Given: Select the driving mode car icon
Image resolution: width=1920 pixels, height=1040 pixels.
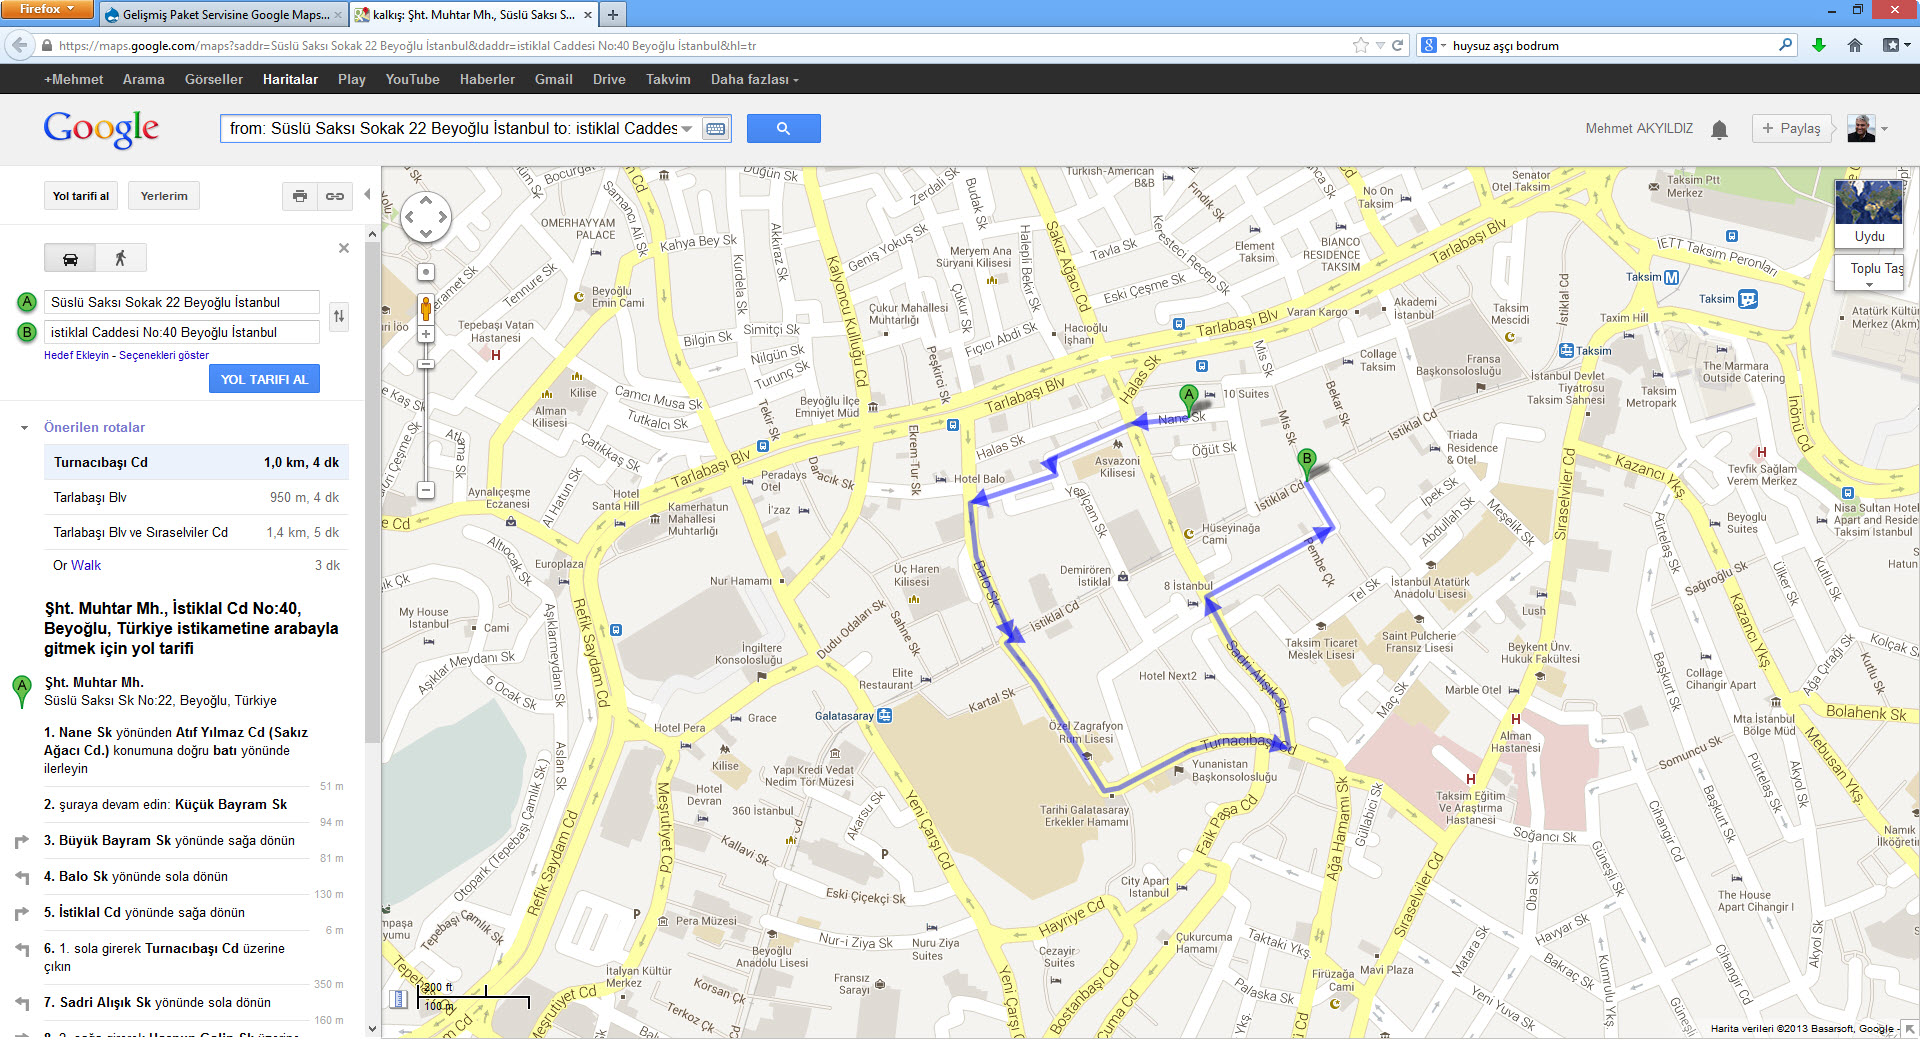Looking at the screenshot, I should [69, 257].
